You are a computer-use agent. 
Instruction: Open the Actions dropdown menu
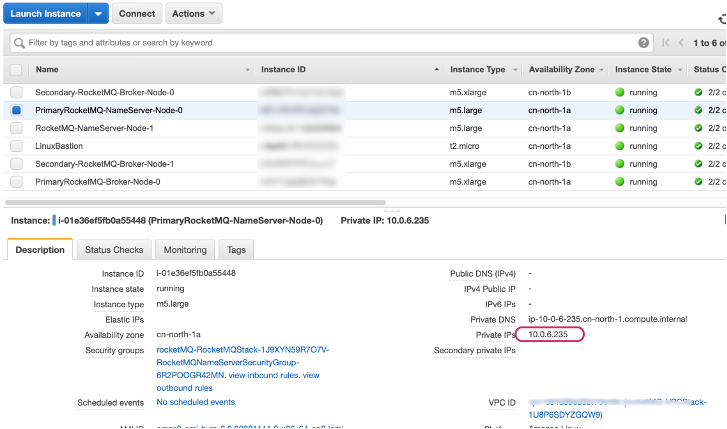pyautogui.click(x=194, y=13)
